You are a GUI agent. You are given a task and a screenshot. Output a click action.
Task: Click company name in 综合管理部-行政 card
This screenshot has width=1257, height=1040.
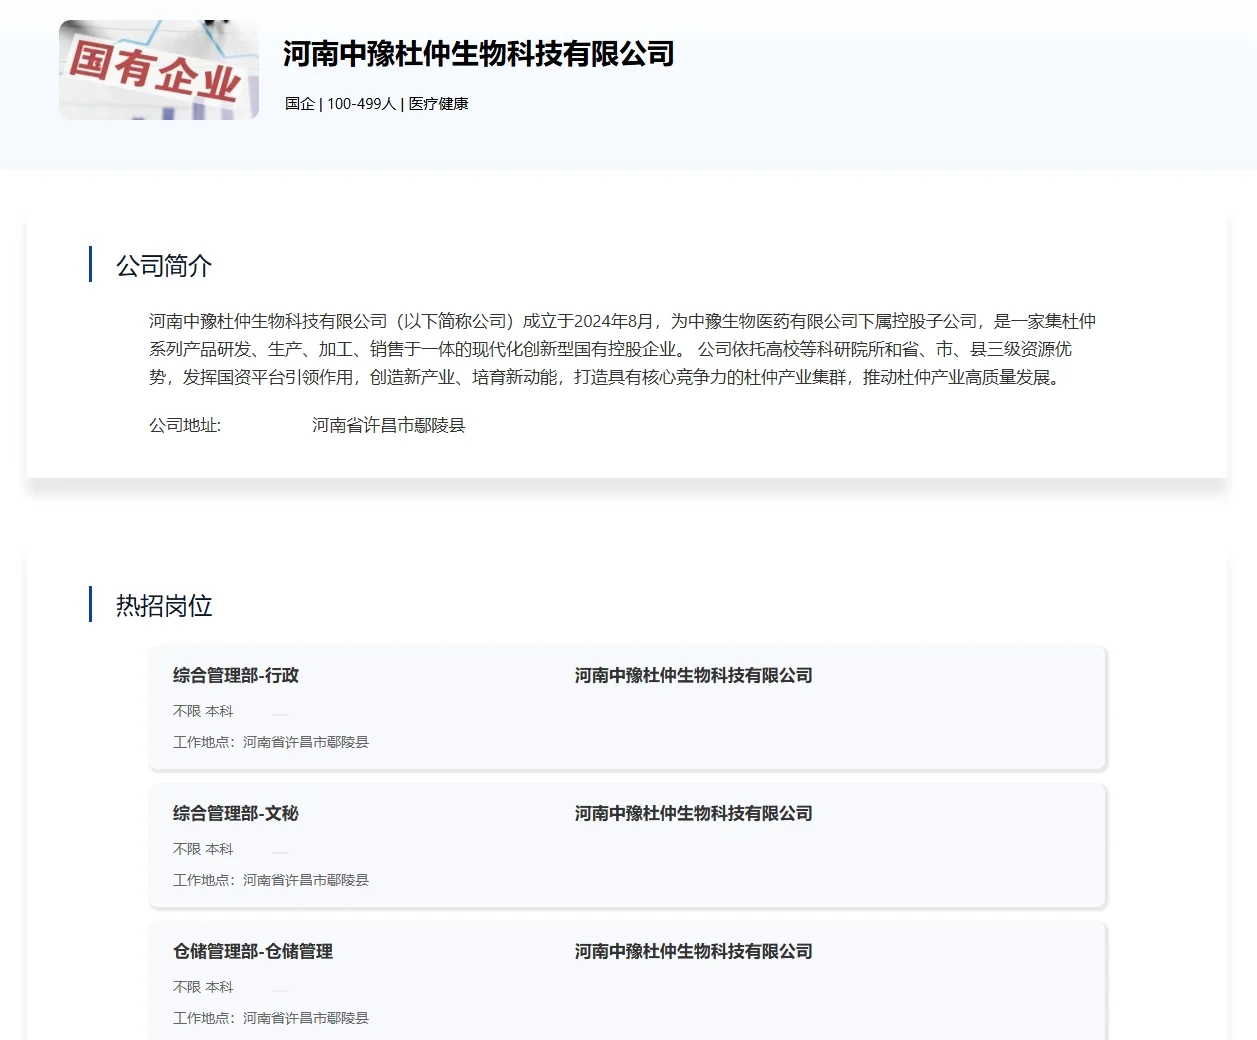(694, 675)
